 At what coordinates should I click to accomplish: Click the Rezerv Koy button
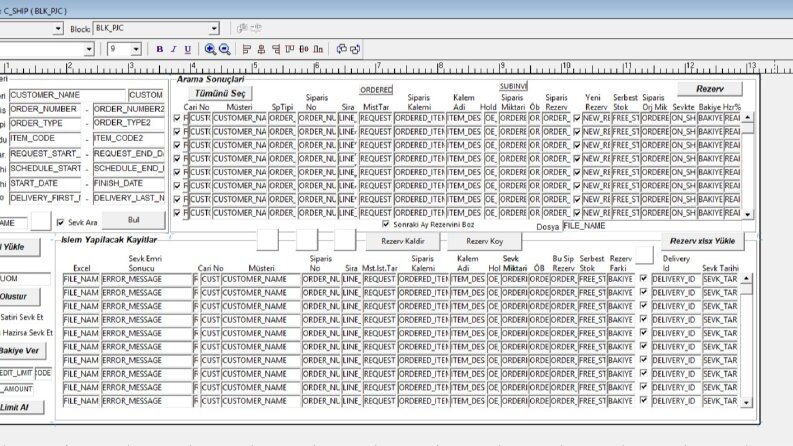(x=484, y=241)
